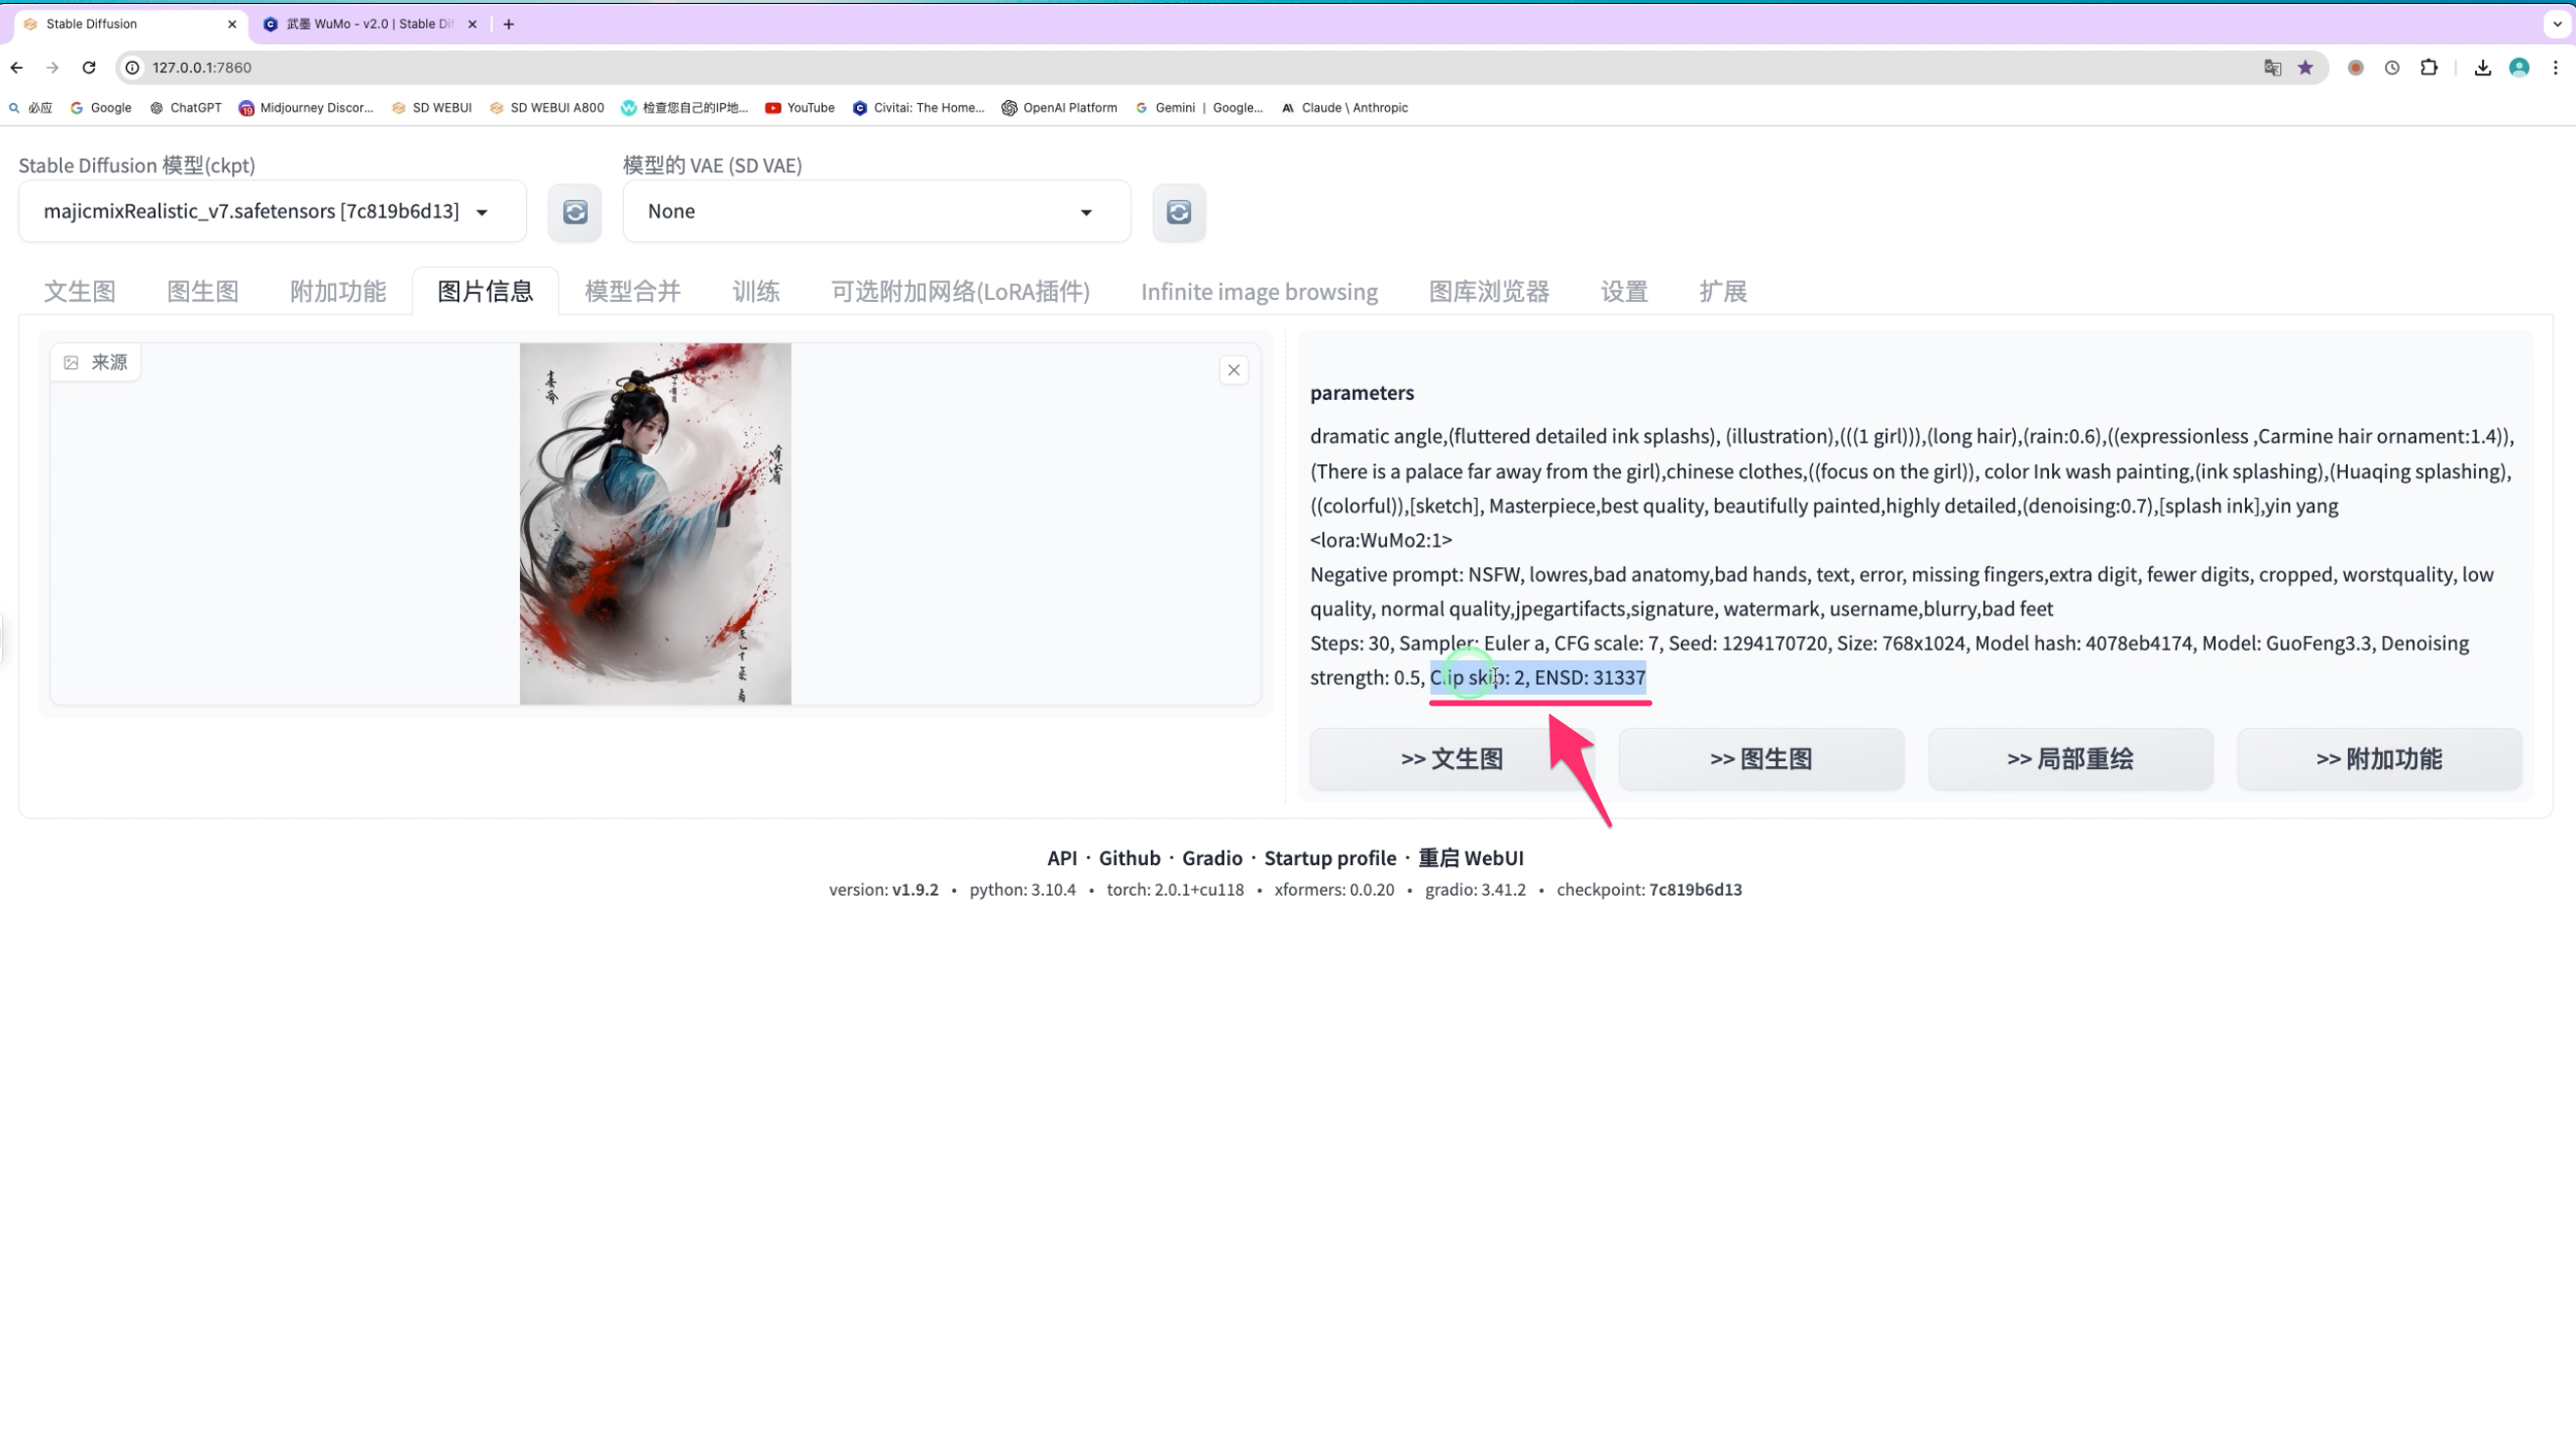Open the Midjourney Discord bookmark
This screenshot has width=2576, height=1454.
pyautogui.click(x=306, y=108)
